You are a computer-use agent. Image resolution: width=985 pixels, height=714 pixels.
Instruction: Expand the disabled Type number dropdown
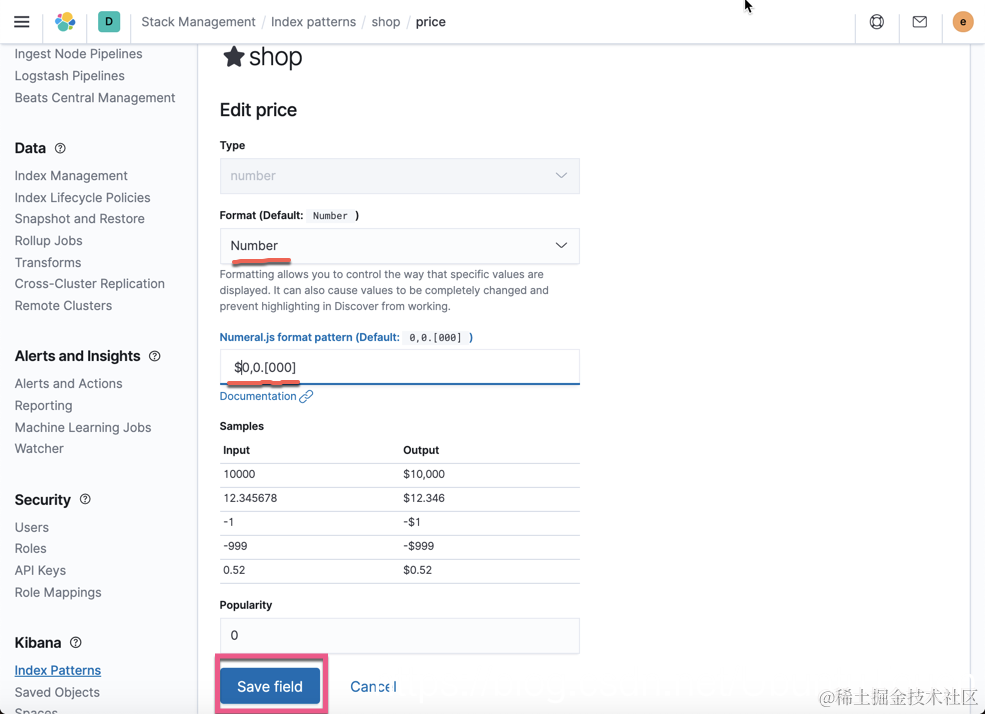coord(400,176)
